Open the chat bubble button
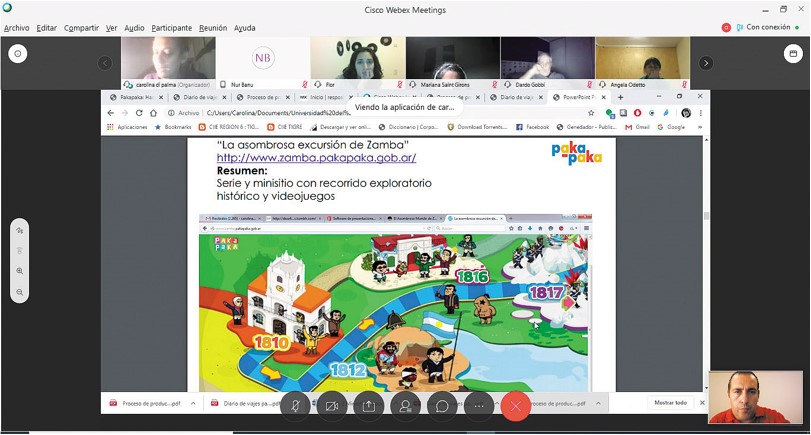 pyautogui.click(x=442, y=406)
